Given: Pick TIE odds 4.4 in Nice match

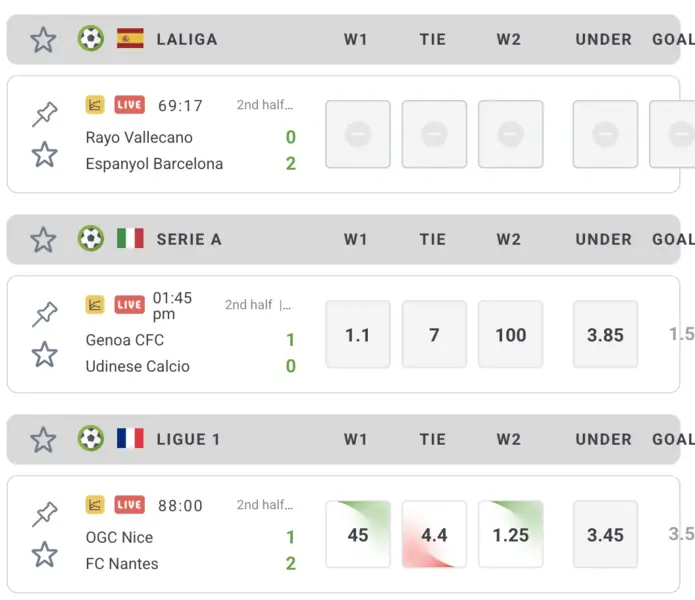Looking at the screenshot, I should (x=434, y=535).
